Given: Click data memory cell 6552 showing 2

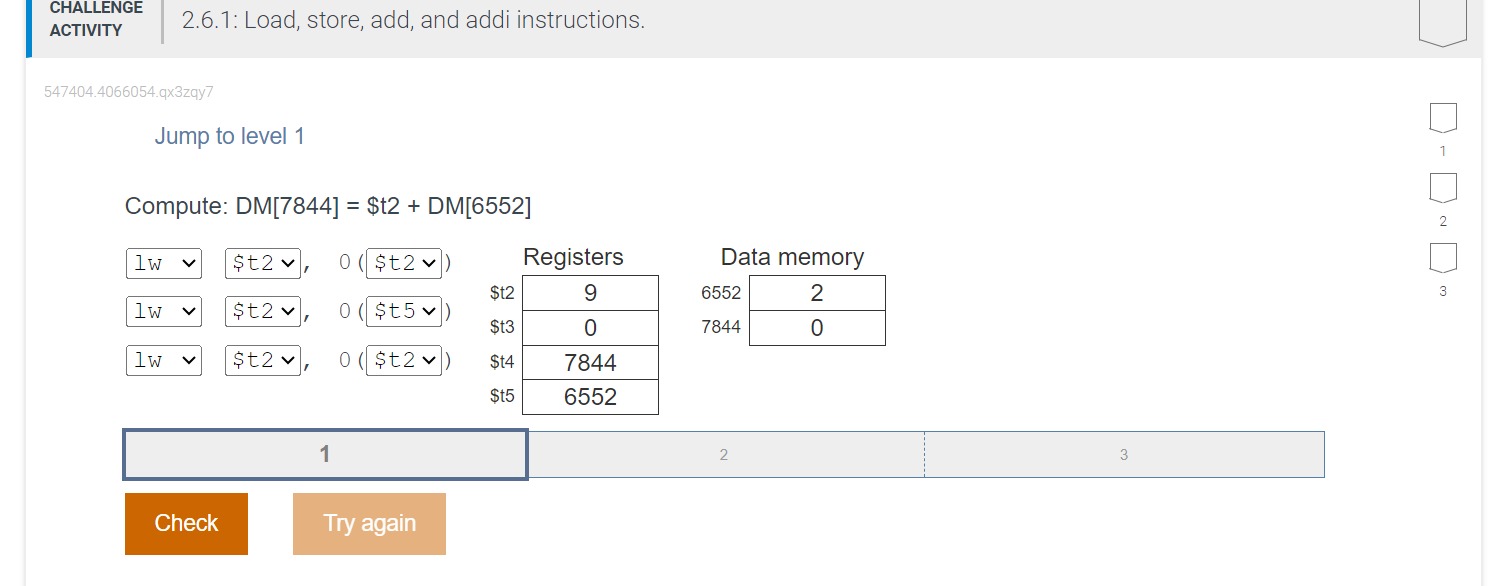Looking at the screenshot, I should pos(816,292).
